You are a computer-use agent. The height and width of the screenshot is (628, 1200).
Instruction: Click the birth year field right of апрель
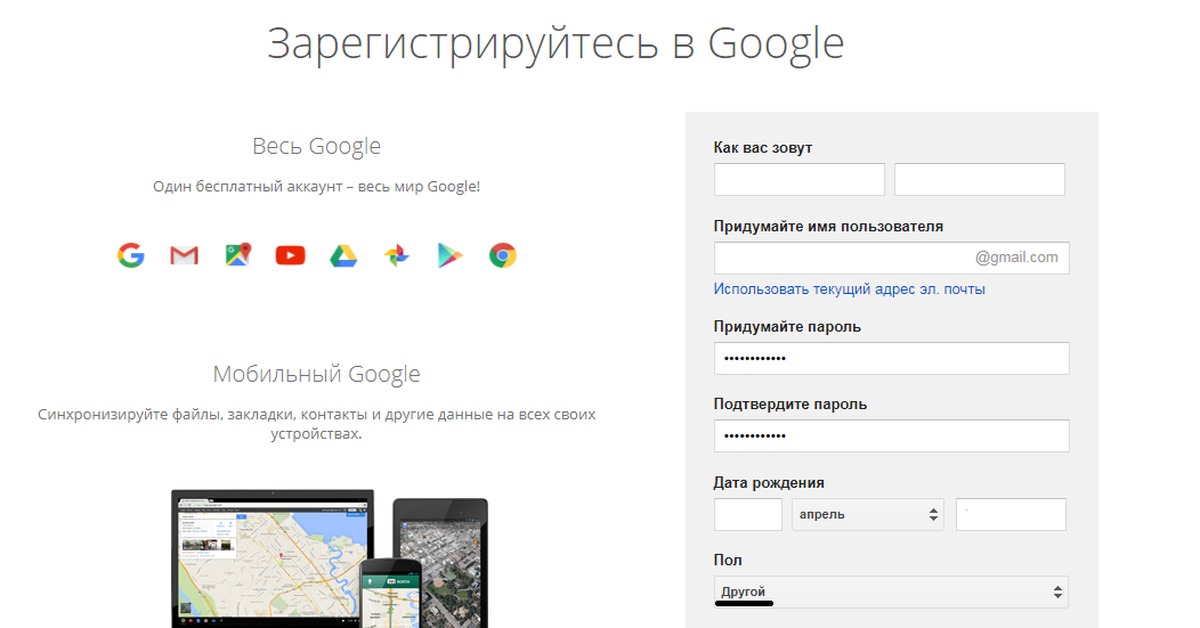click(1011, 515)
